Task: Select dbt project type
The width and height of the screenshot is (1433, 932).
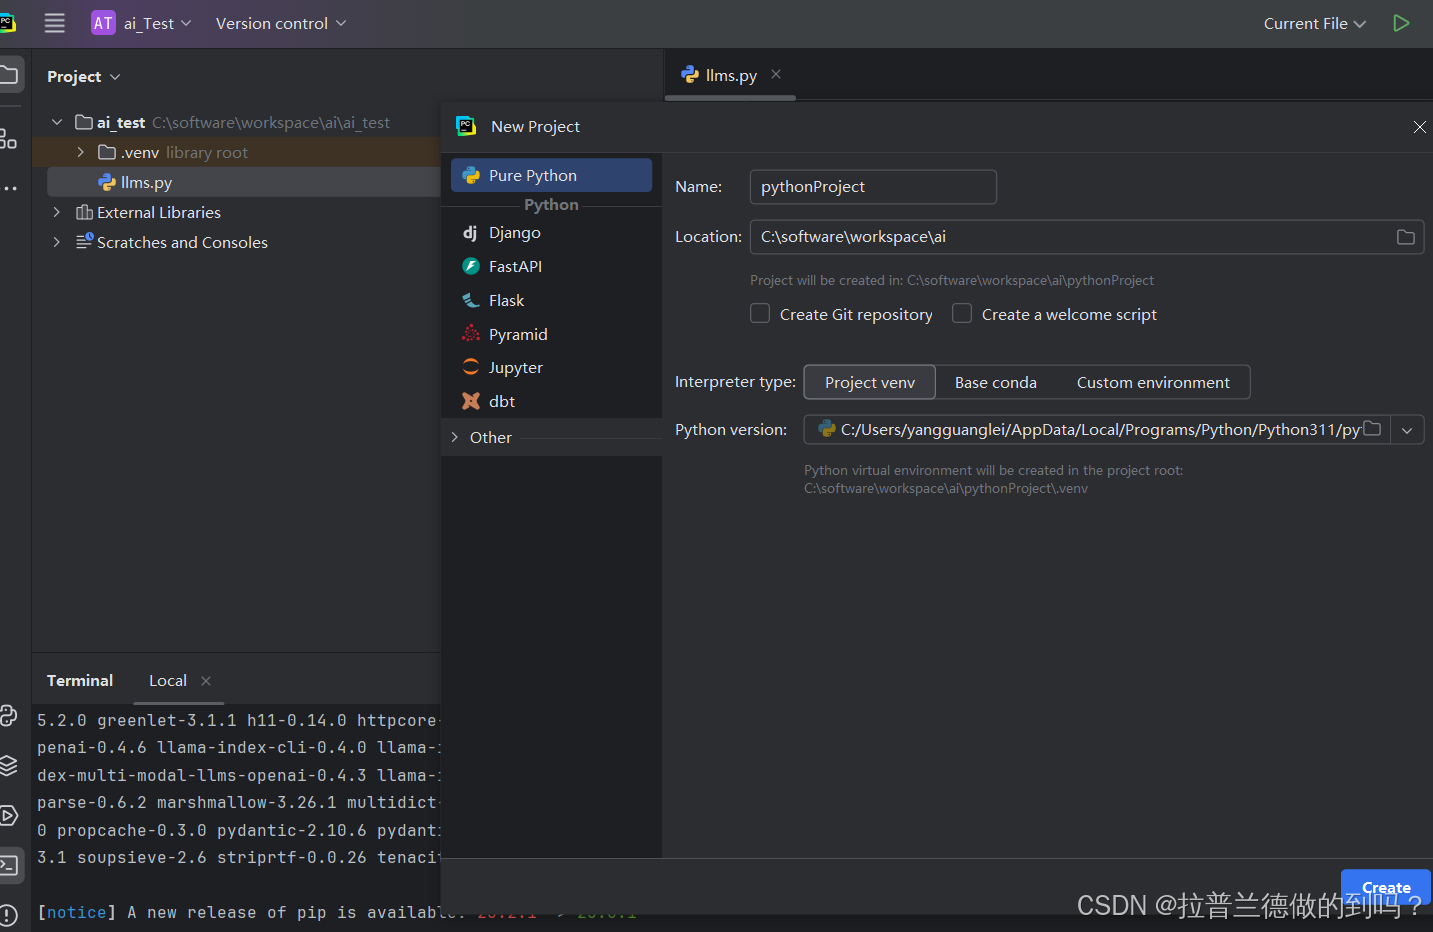Action: (551, 402)
